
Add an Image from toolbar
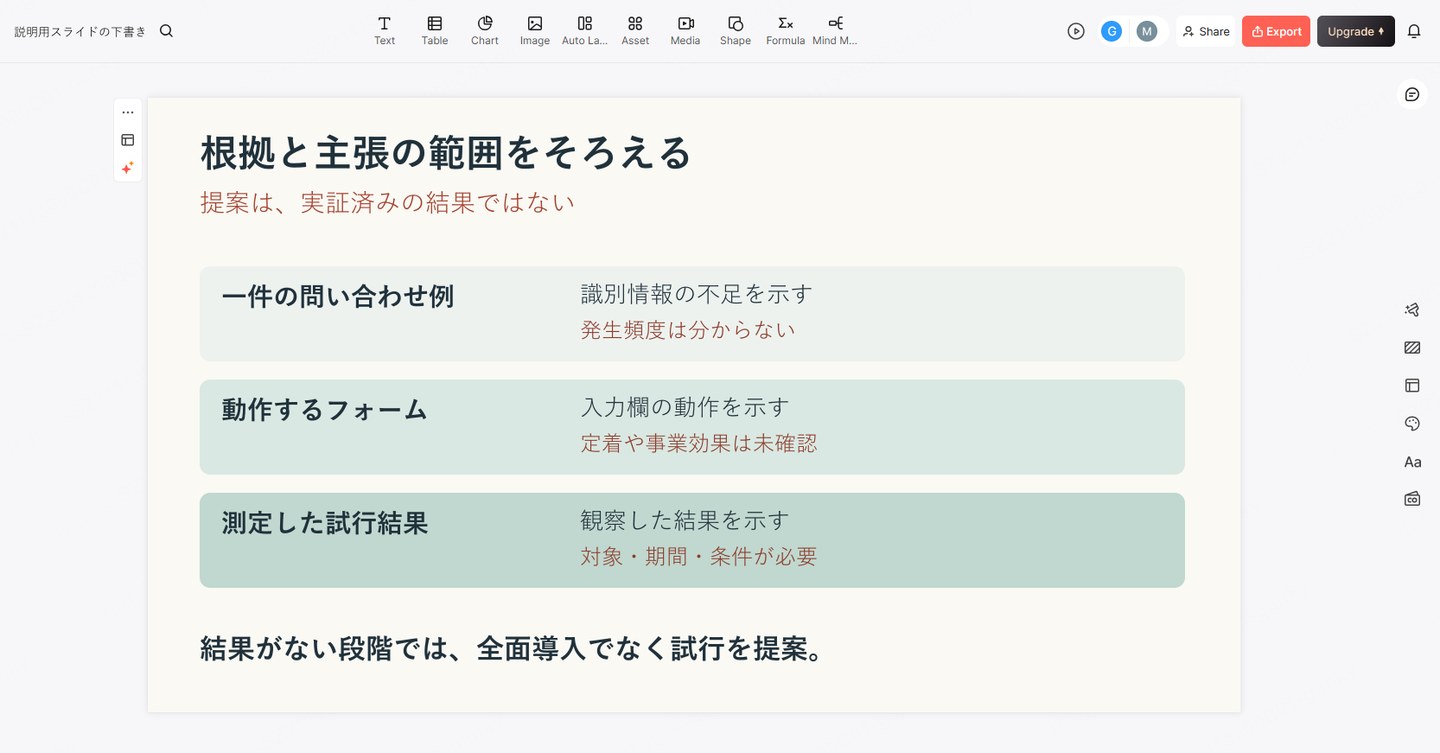pos(535,31)
